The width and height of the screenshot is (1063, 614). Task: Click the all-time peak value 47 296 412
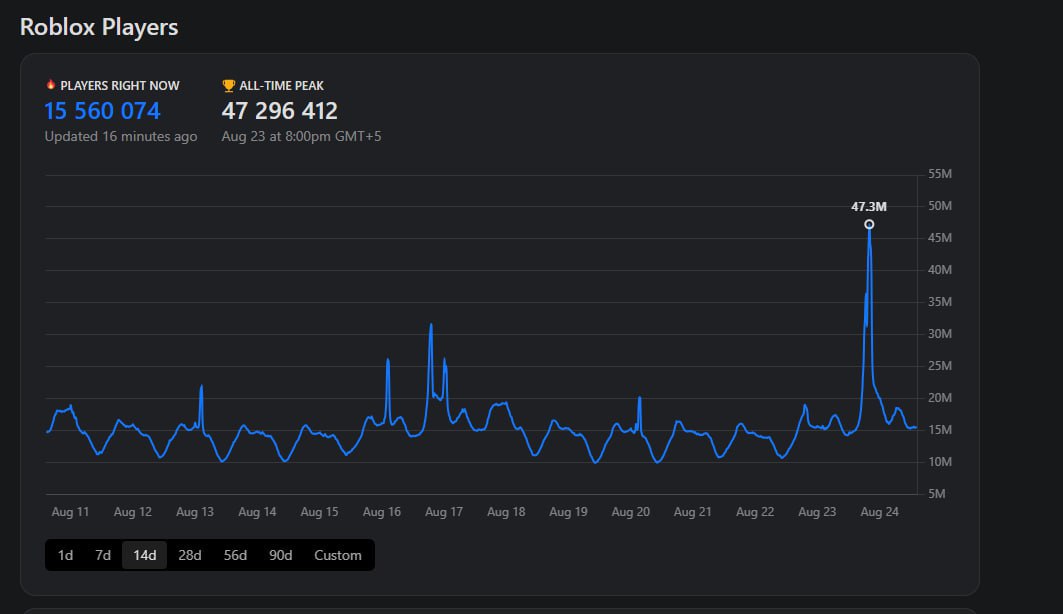pos(279,110)
